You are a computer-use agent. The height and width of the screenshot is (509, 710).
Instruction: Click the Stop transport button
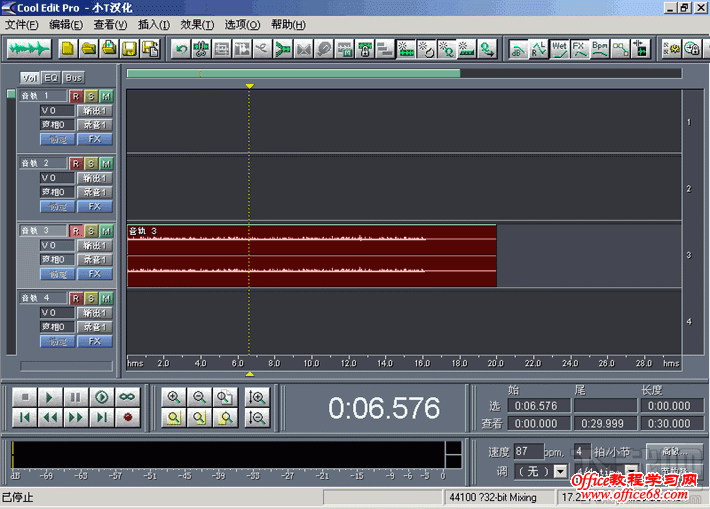[25, 397]
